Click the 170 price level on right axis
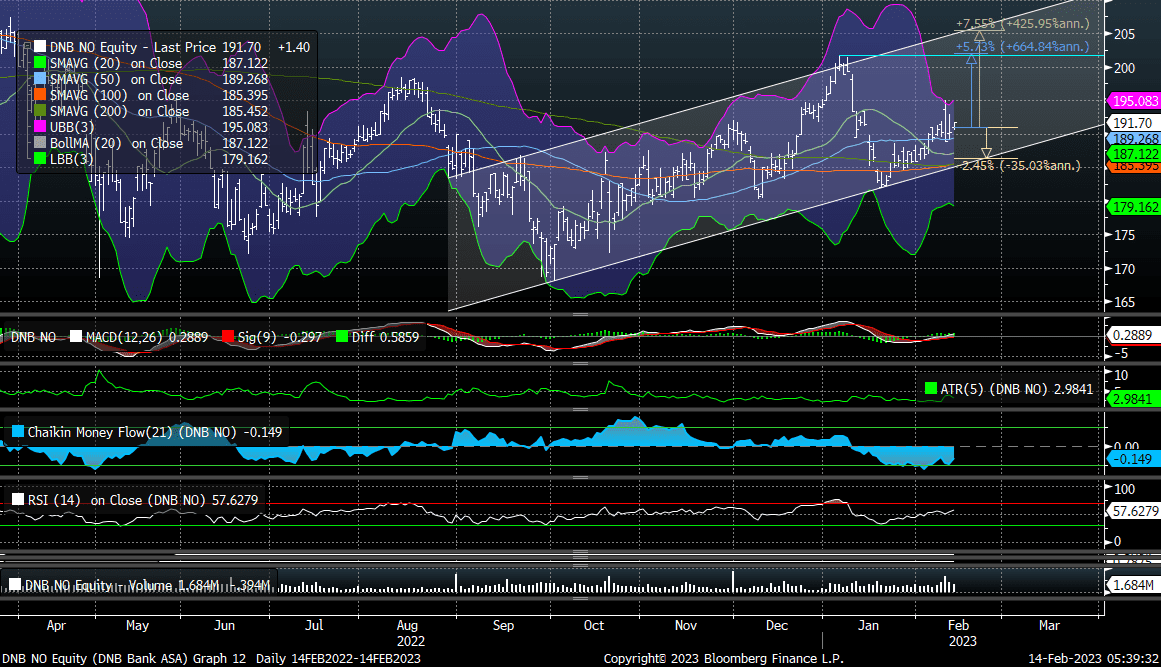This screenshot has width=1161, height=667. tap(1125, 269)
